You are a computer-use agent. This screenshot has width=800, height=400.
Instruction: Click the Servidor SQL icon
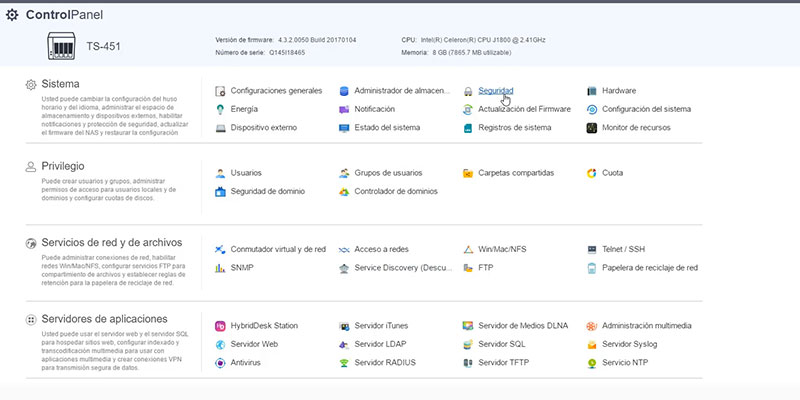click(x=468, y=344)
